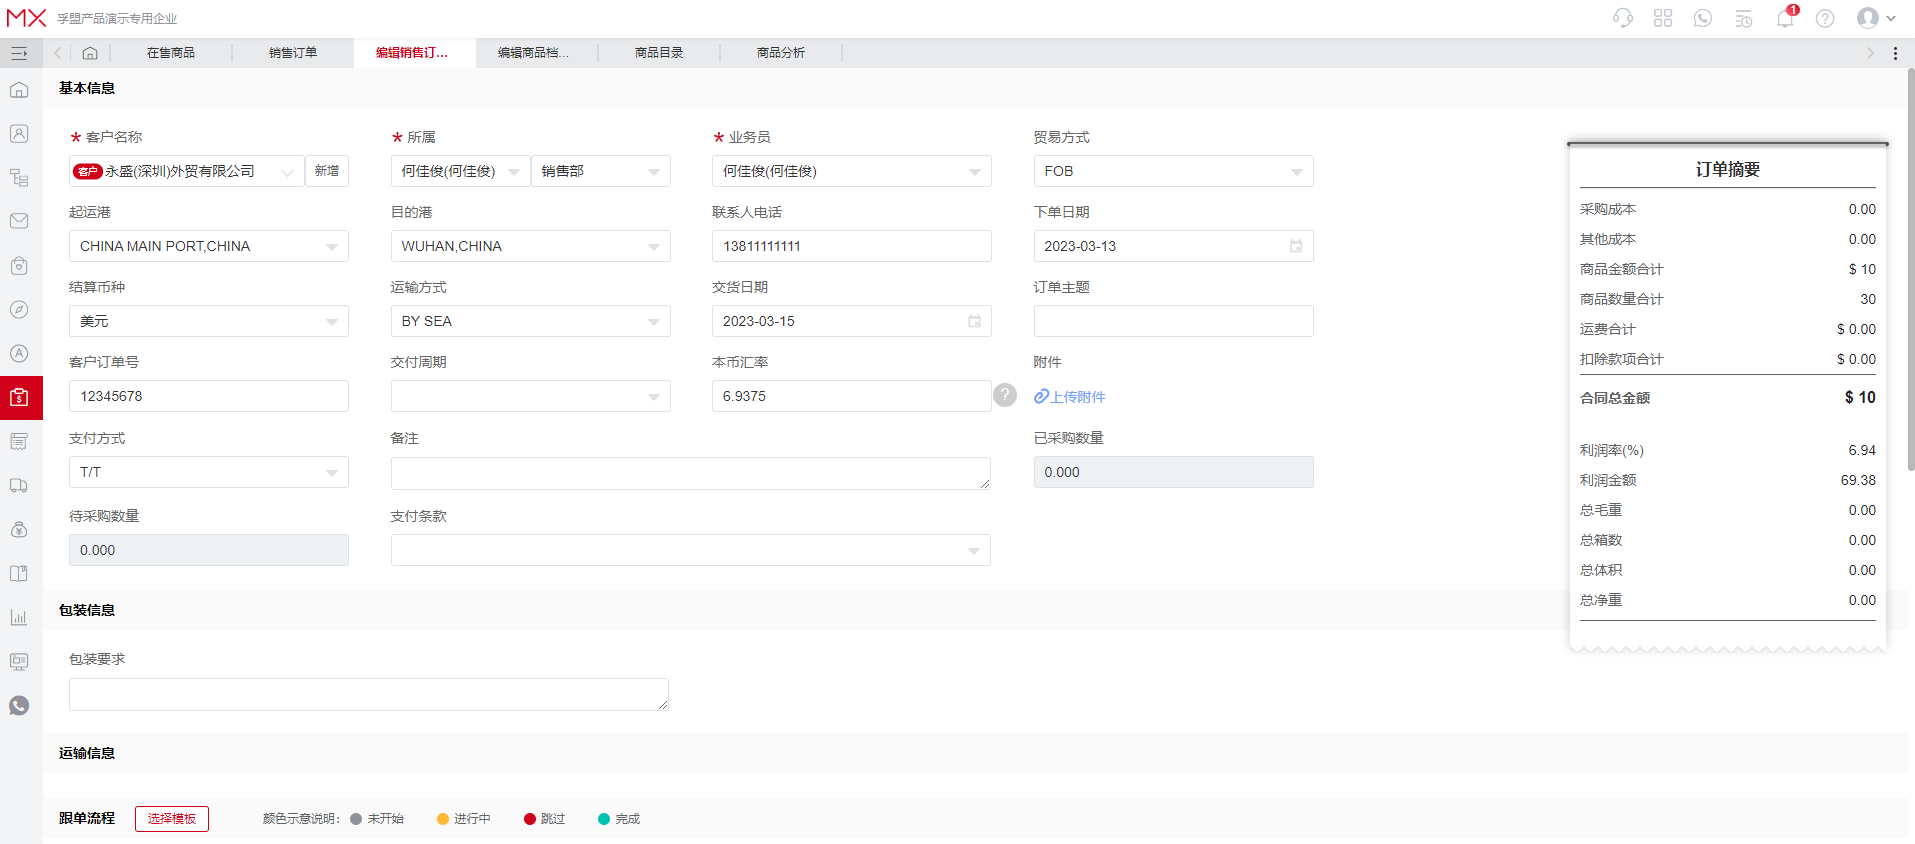This screenshot has width=1915, height=844.
Task: Open WhatsApp icon at sidebar bottom
Action: pyautogui.click(x=19, y=706)
